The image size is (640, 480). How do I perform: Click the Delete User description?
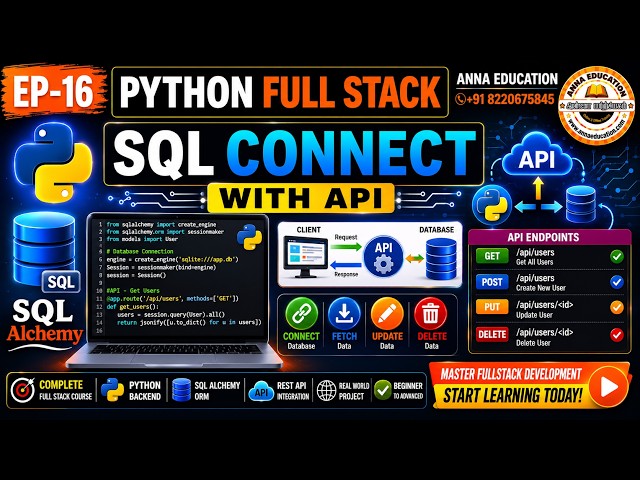533,343
